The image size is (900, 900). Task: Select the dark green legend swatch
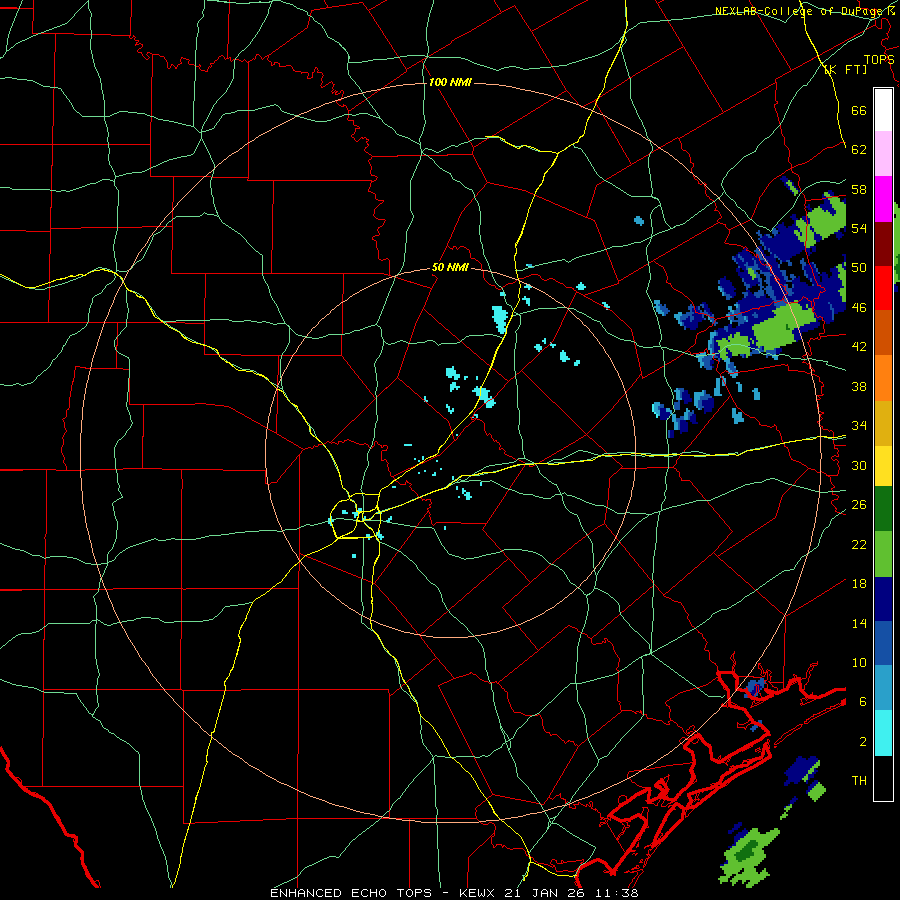[x=883, y=509]
